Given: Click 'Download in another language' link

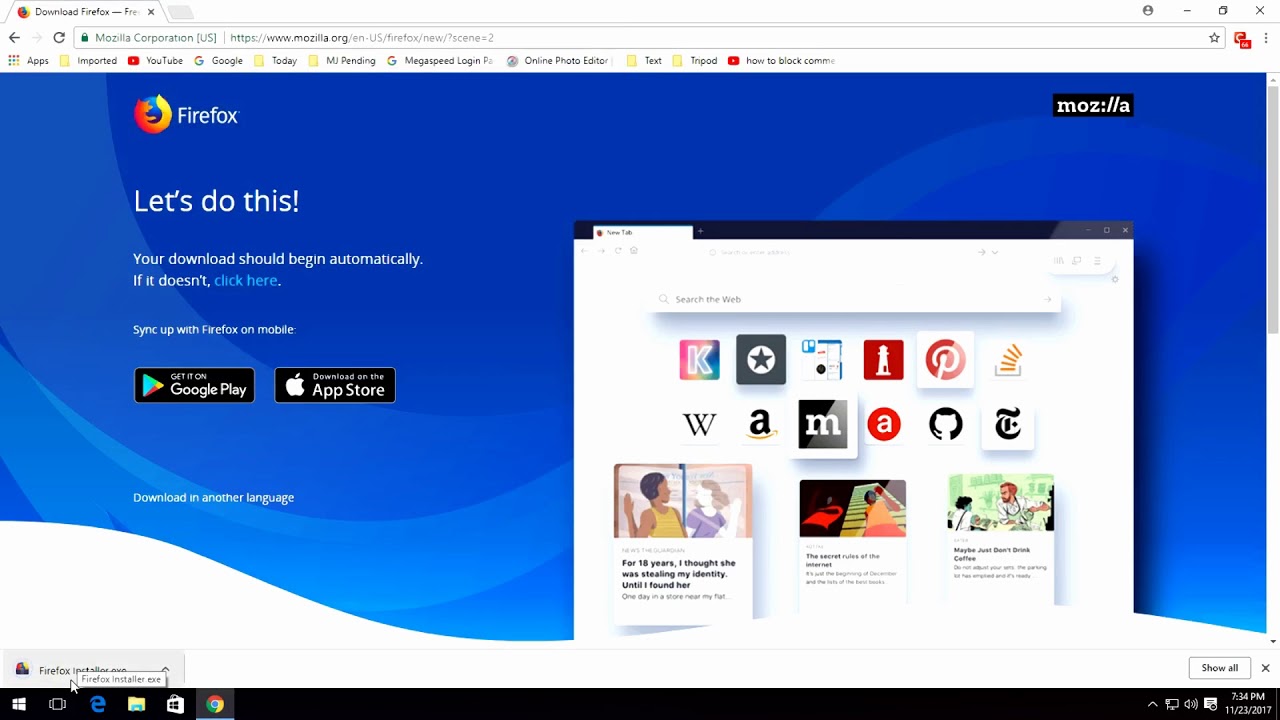Looking at the screenshot, I should [213, 497].
